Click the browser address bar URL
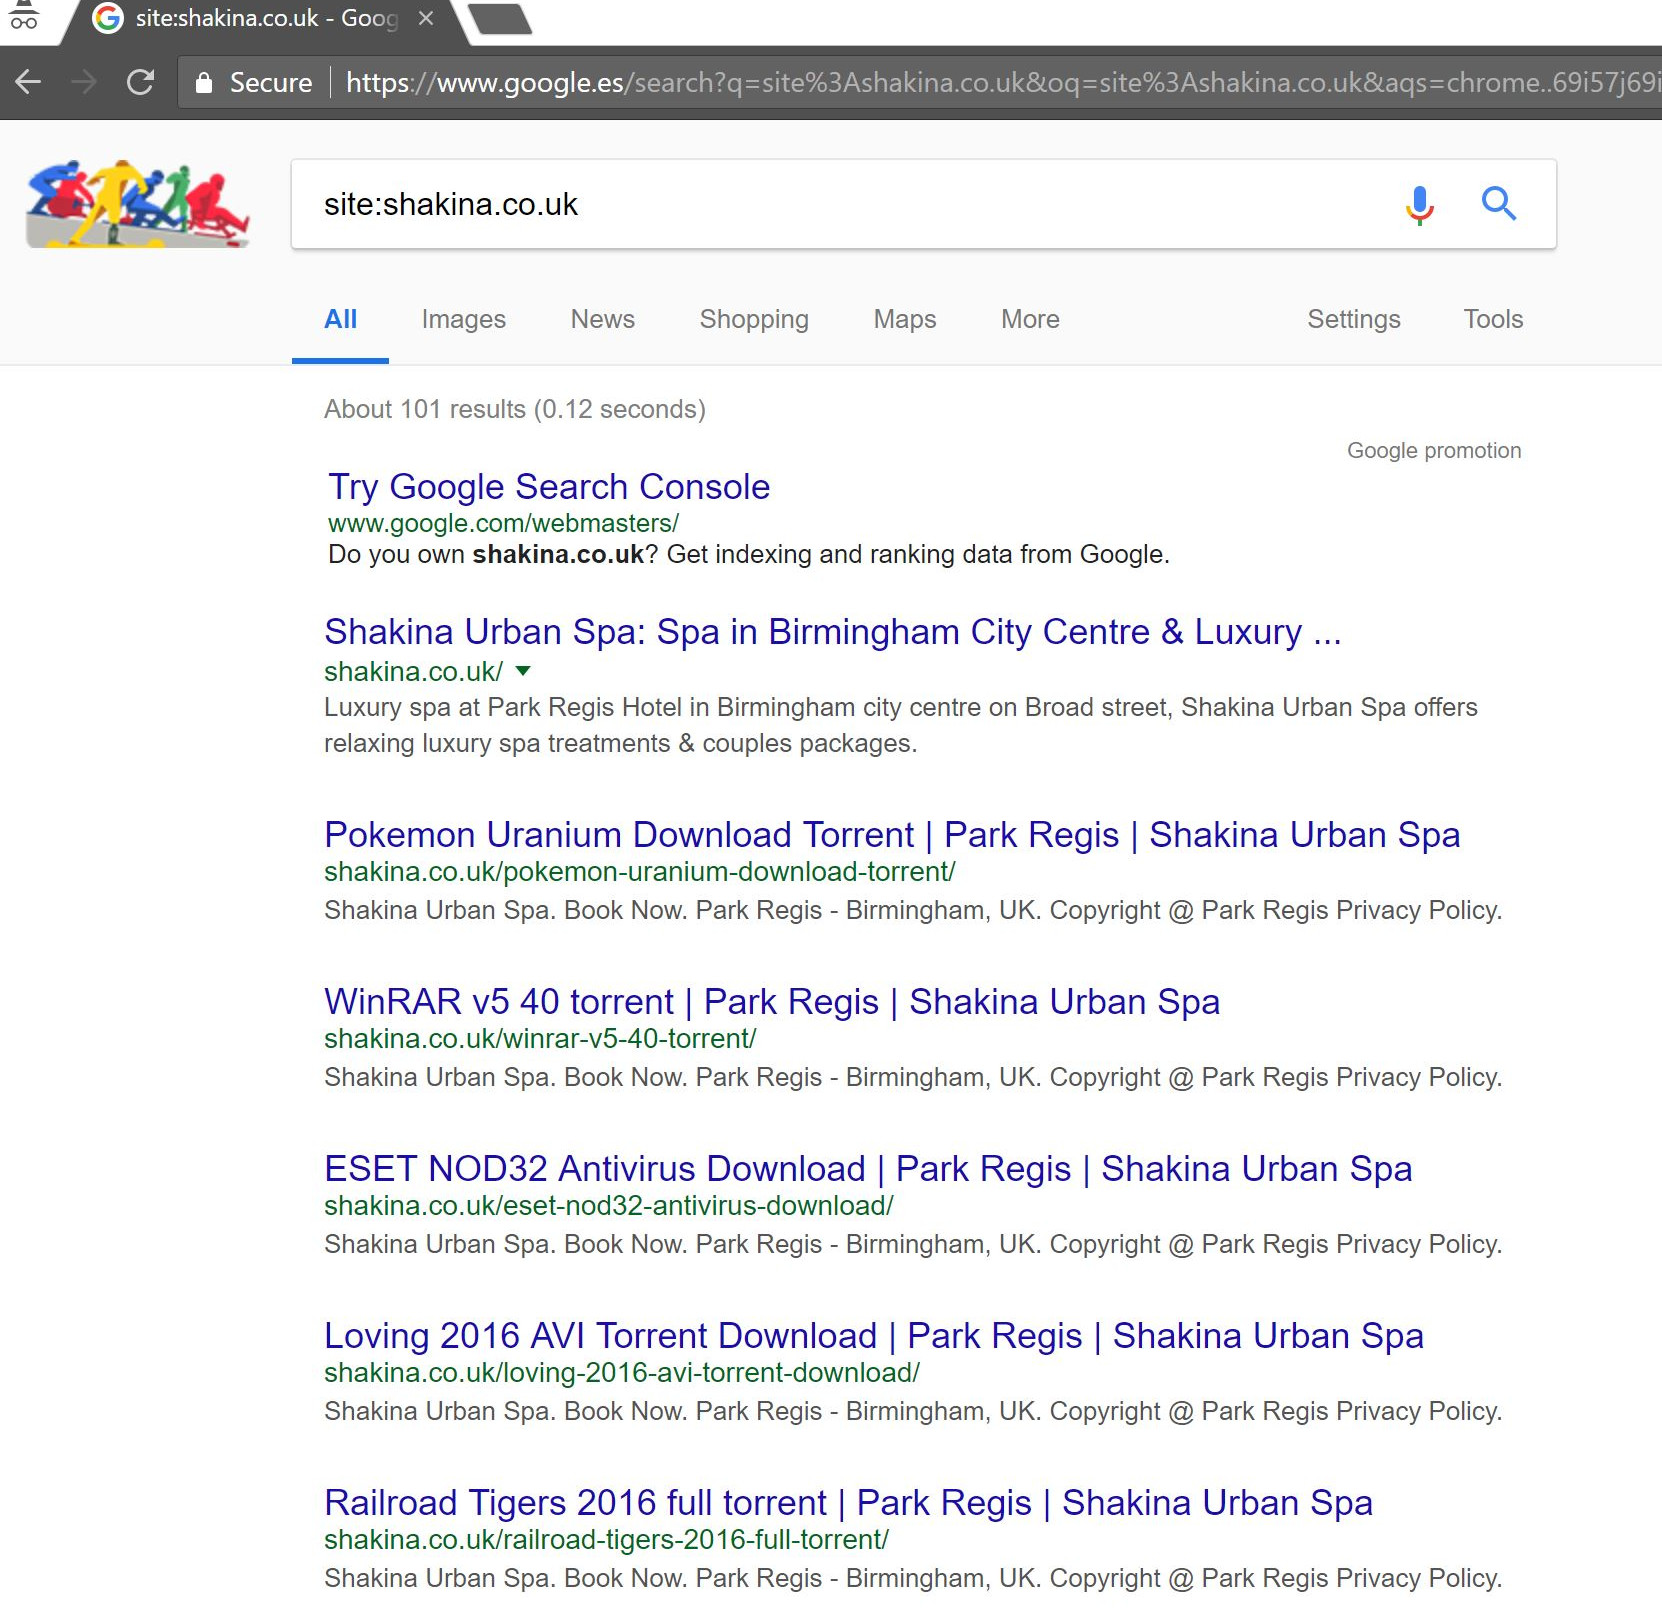 1000,82
